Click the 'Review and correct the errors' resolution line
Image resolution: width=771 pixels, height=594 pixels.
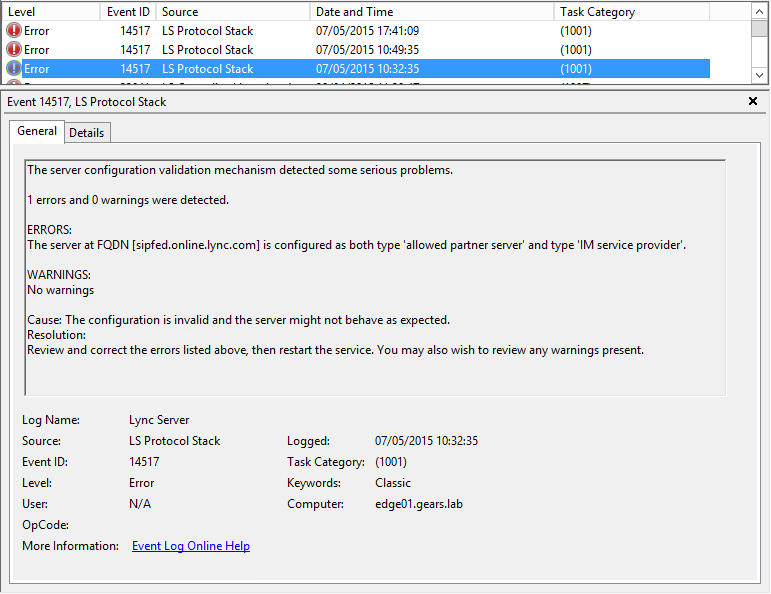tap(335, 350)
